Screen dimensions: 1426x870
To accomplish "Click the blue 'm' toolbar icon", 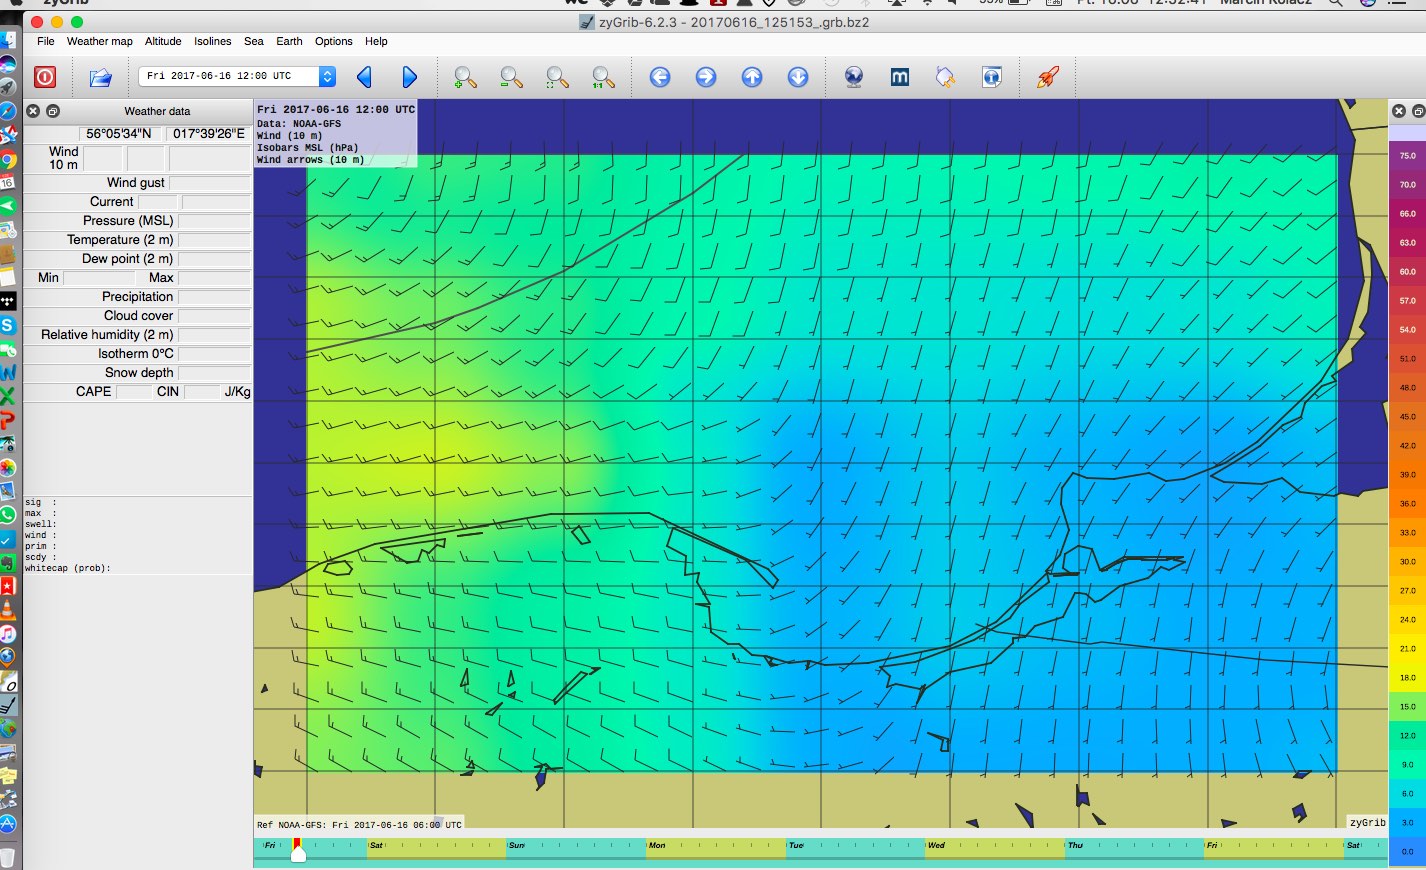I will tap(900, 77).
